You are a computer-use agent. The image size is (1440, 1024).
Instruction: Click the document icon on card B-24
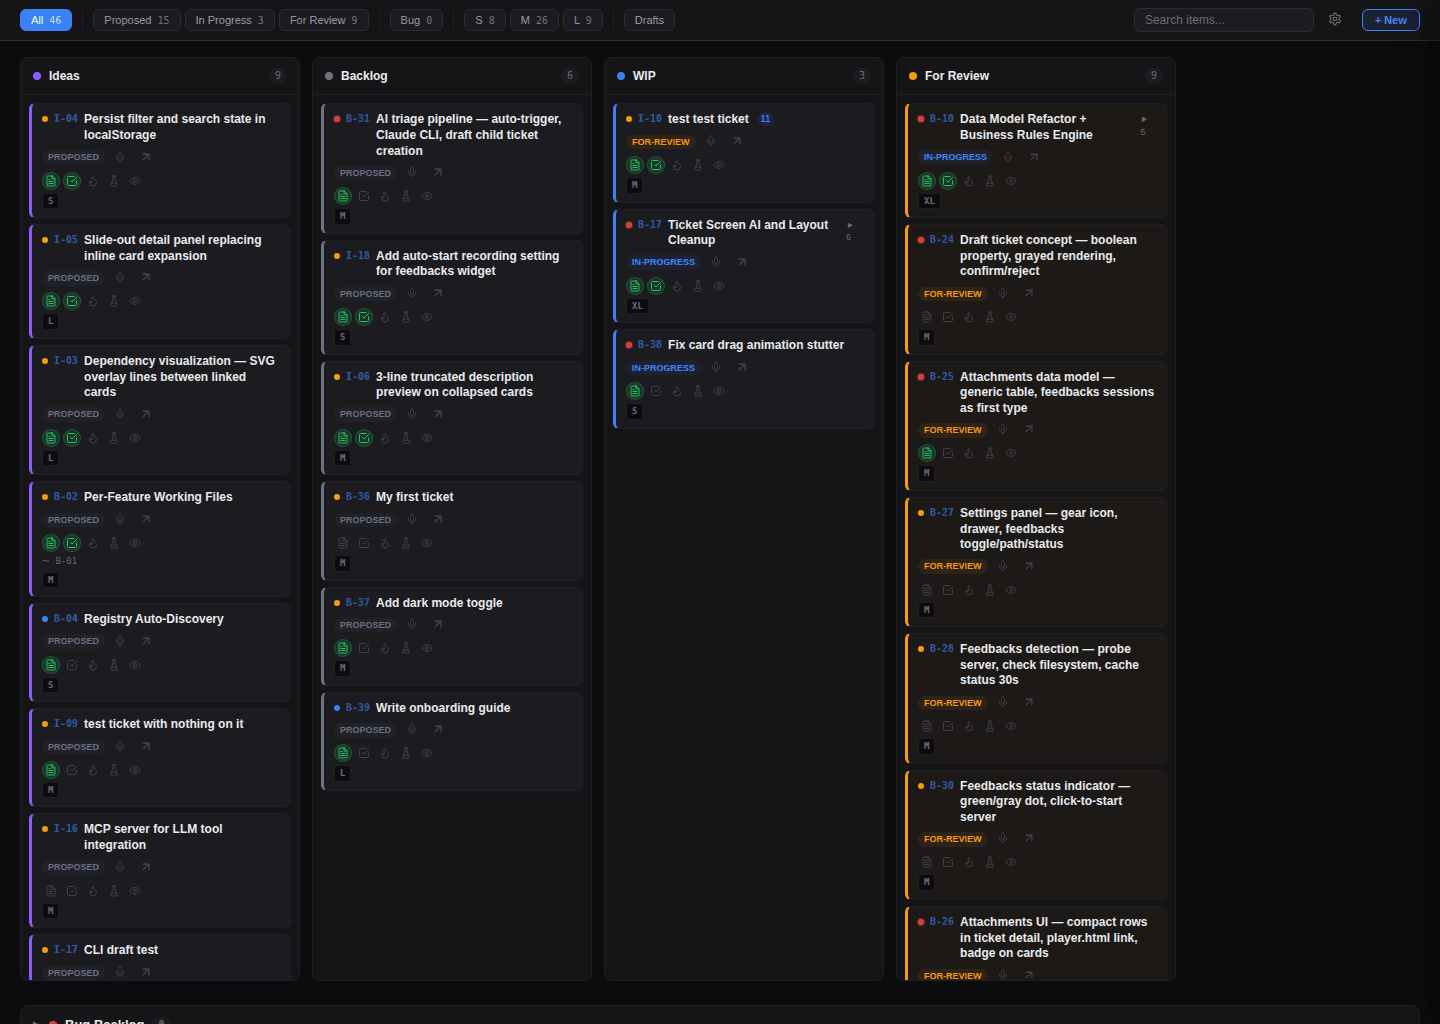tap(927, 317)
